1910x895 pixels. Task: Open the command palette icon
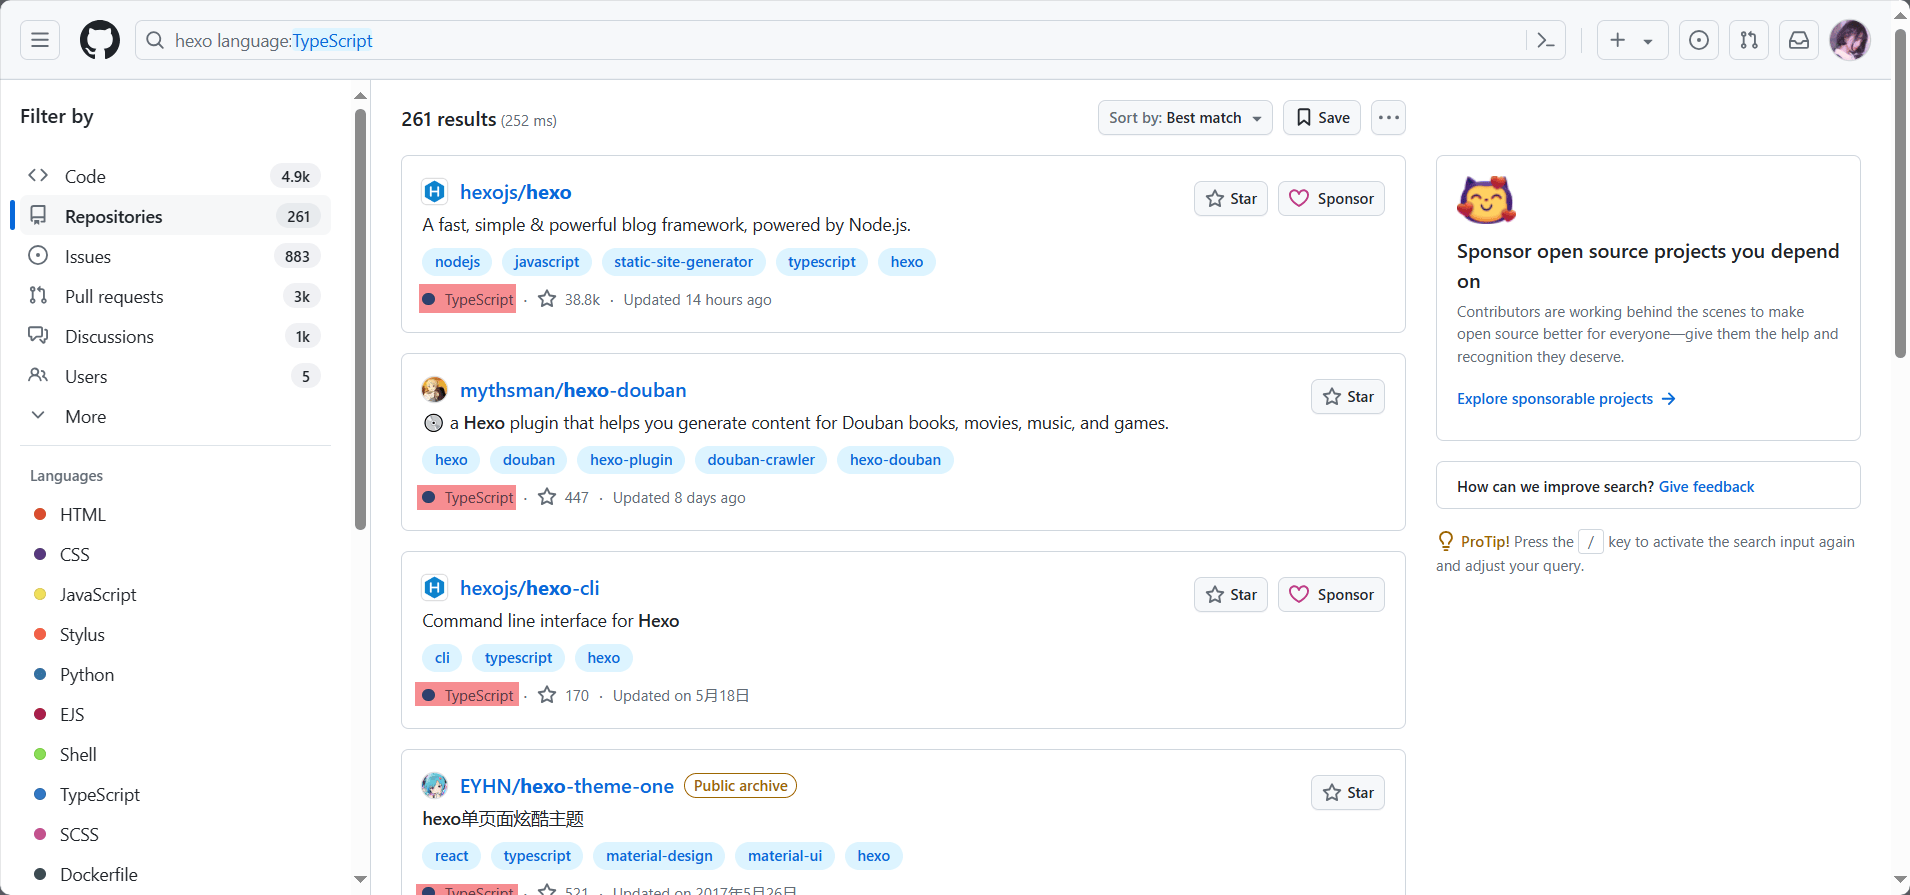click(1546, 40)
